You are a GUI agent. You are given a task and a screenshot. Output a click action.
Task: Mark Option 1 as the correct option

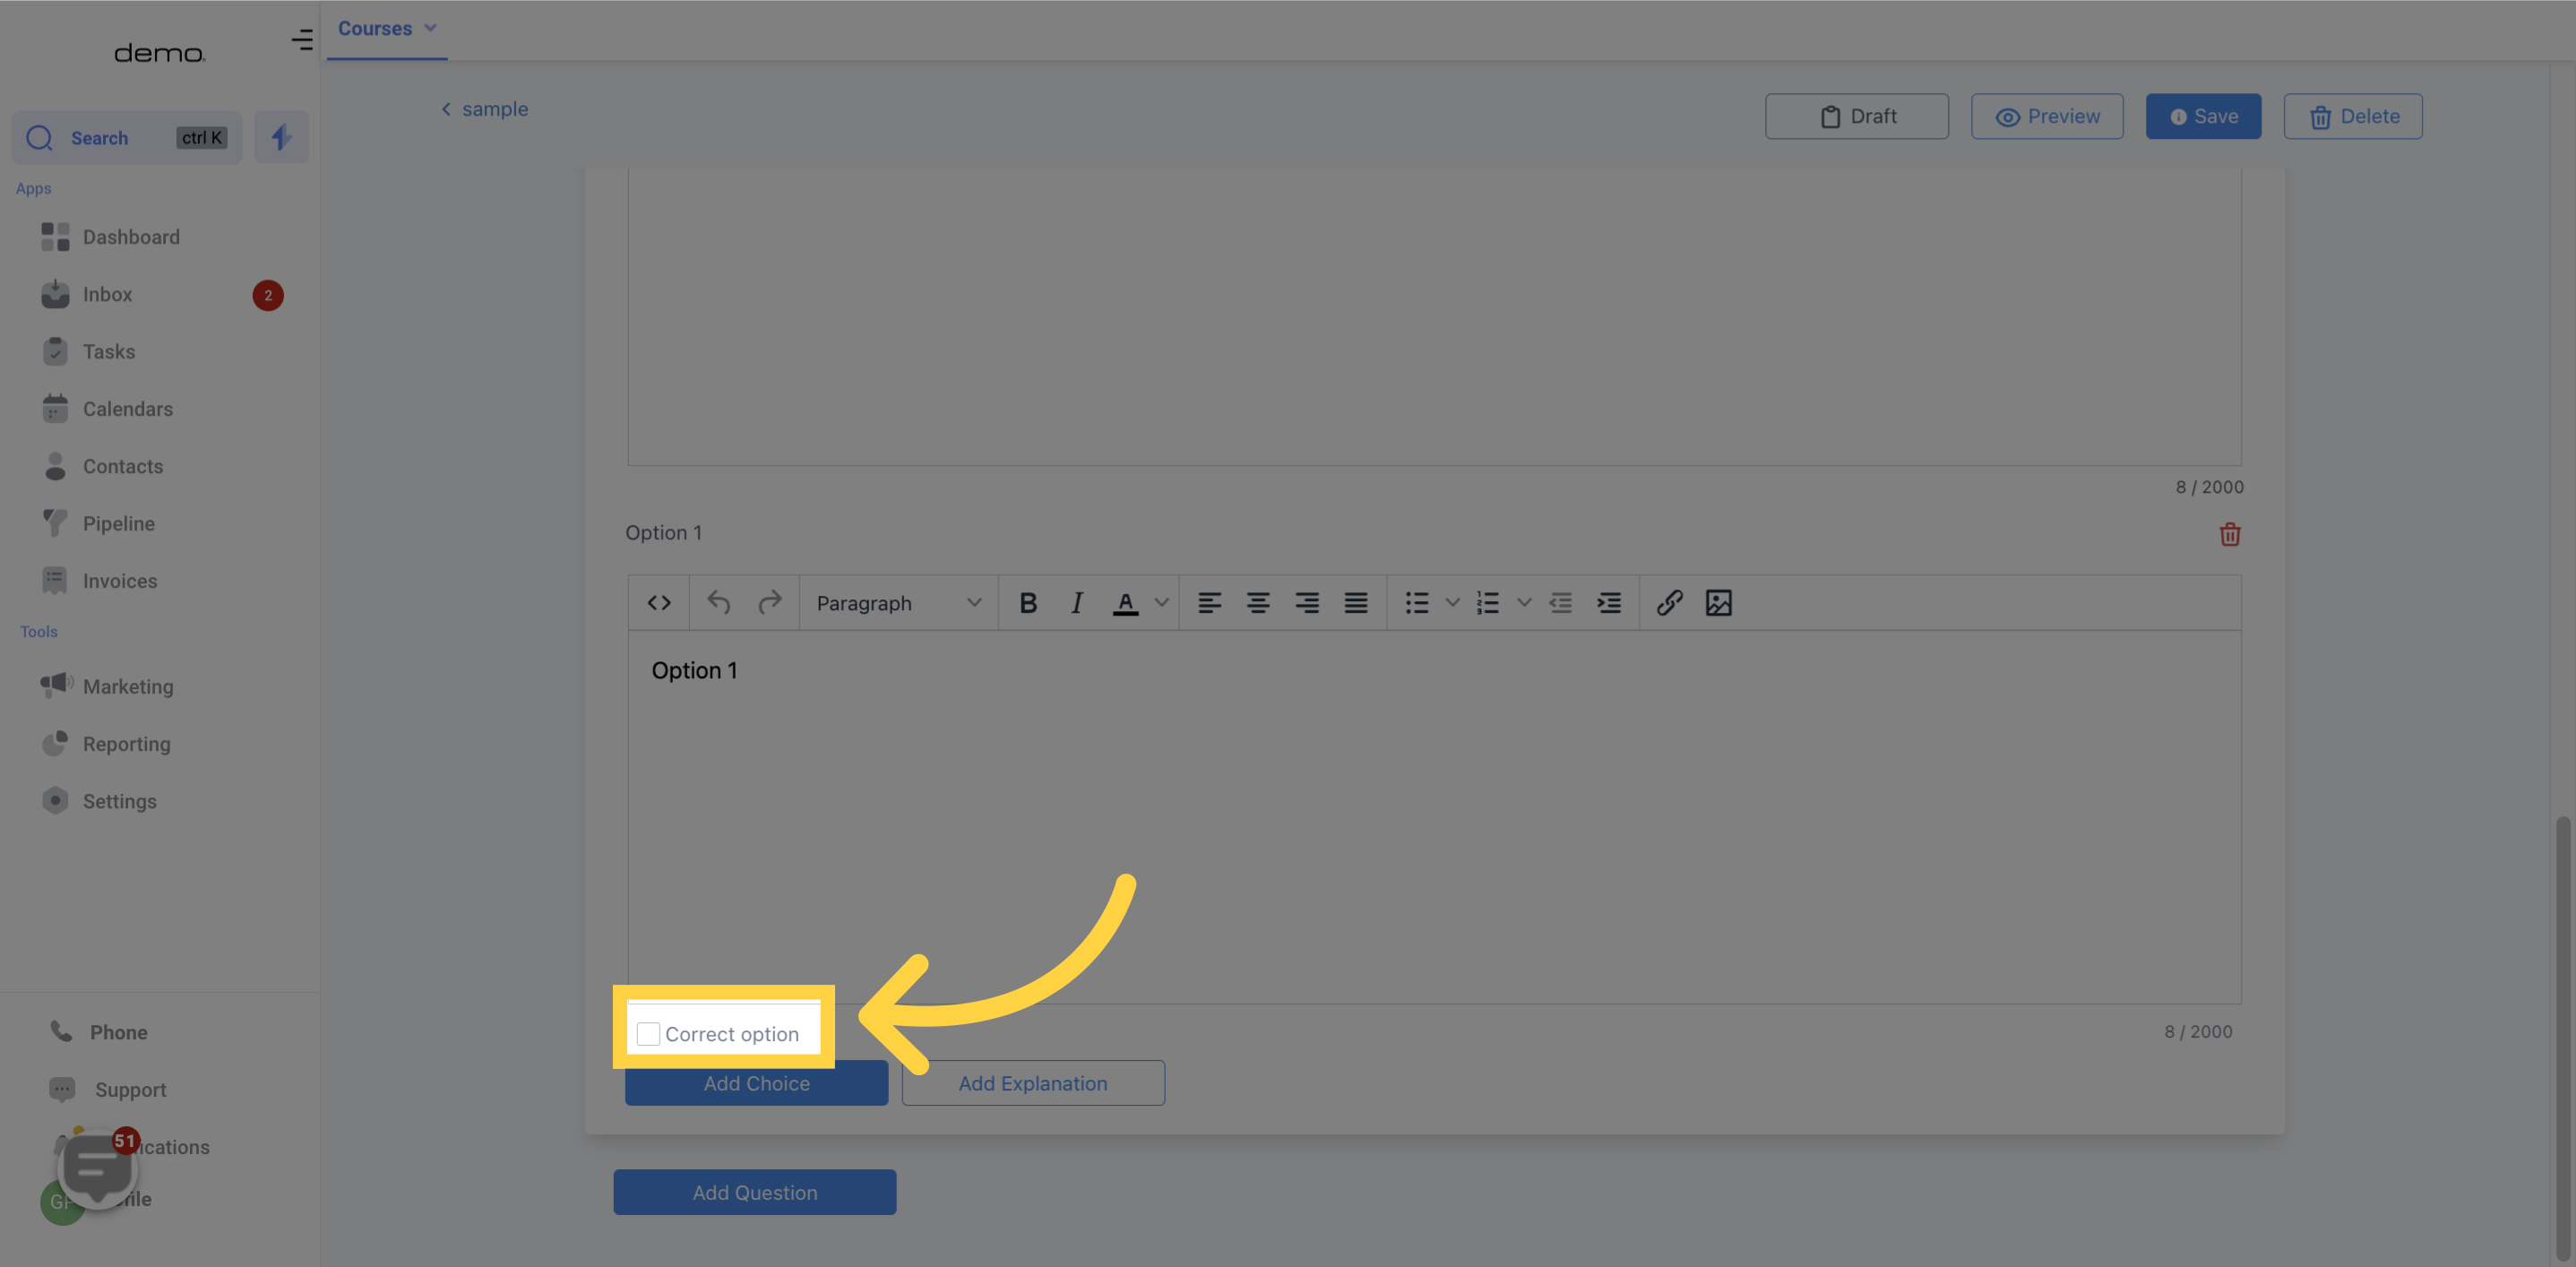pyautogui.click(x=648, y=1034)
